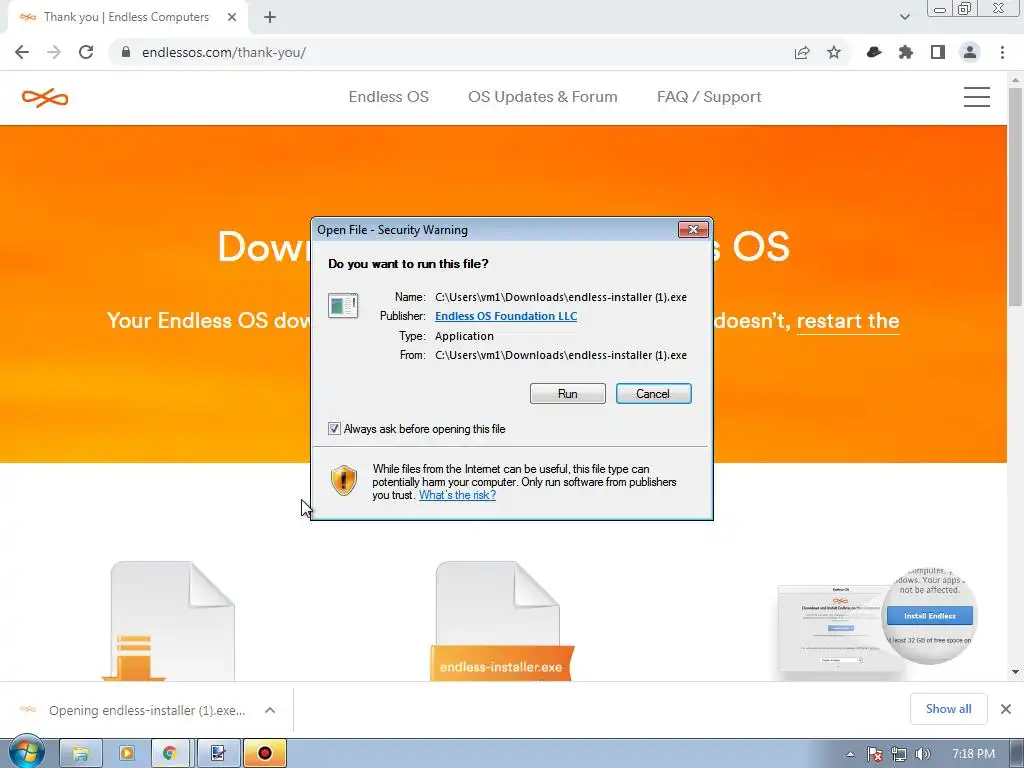Screen dimensions: 1024x768
Task: Click the browser back arrow
Action: [22, 52]
